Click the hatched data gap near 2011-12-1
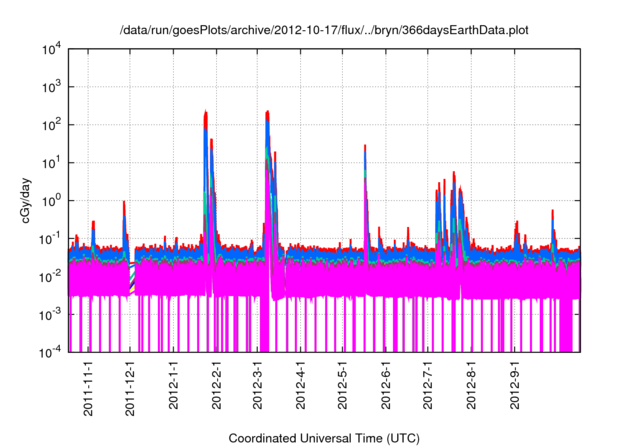Image resolution: width=640 pixels, height=448 pixels. pos(132,277)
